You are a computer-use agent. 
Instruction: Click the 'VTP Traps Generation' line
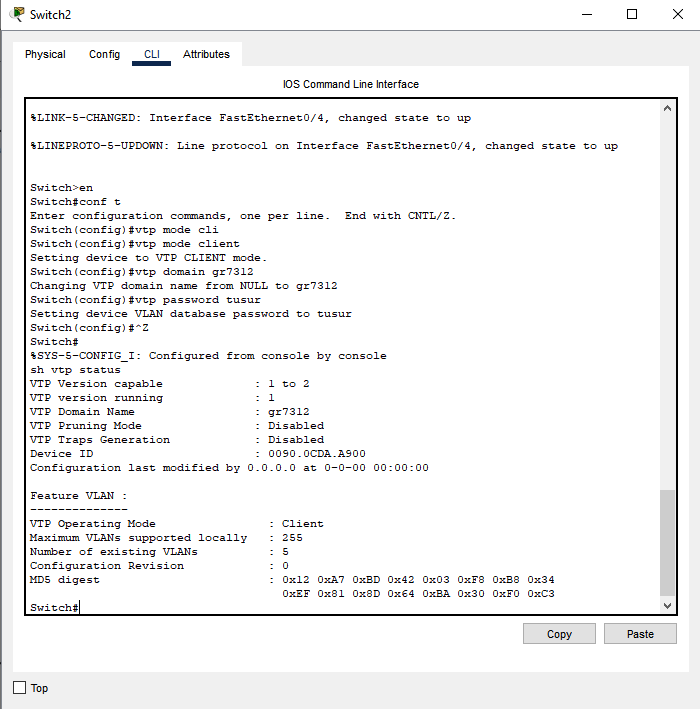coord(177,440)
